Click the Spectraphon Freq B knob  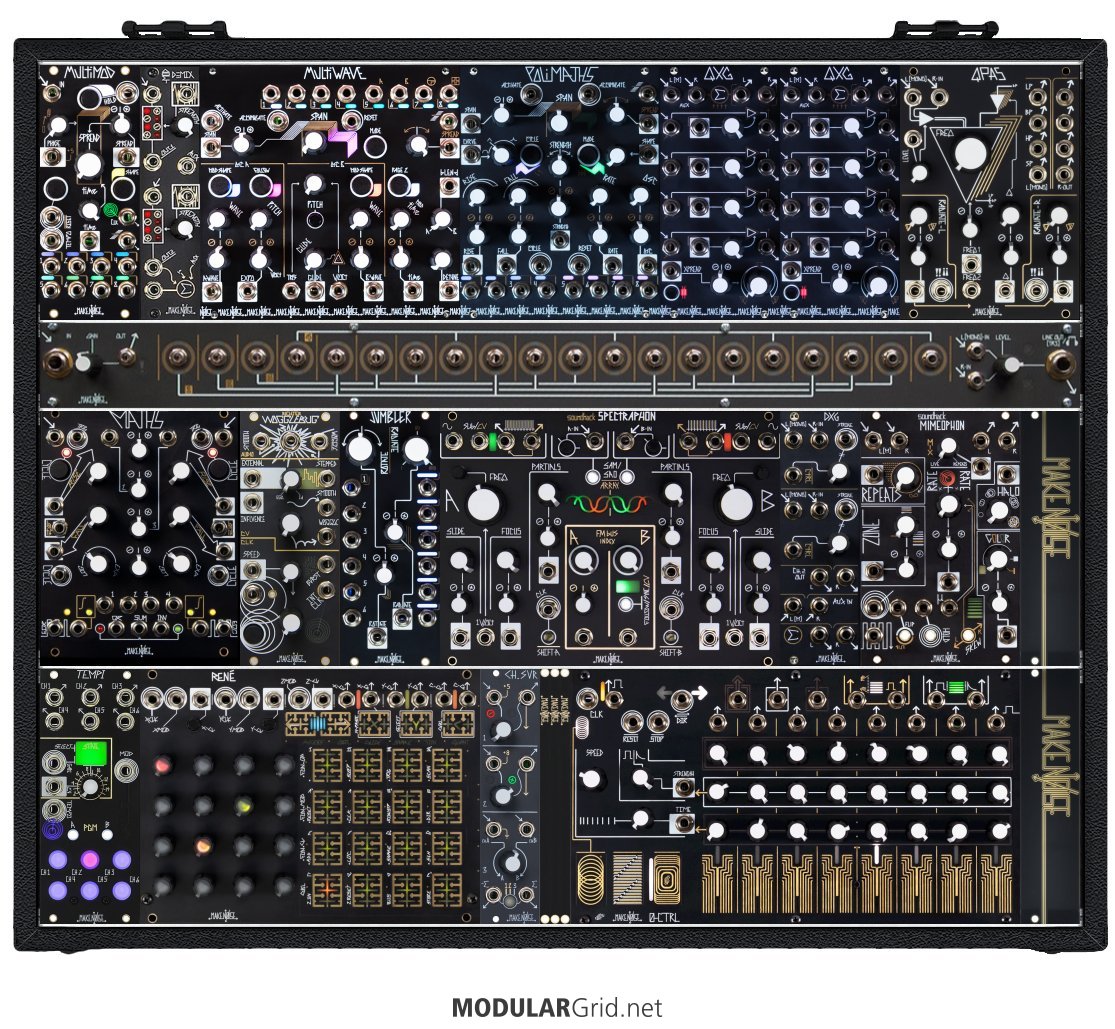[x=736, y=503]
